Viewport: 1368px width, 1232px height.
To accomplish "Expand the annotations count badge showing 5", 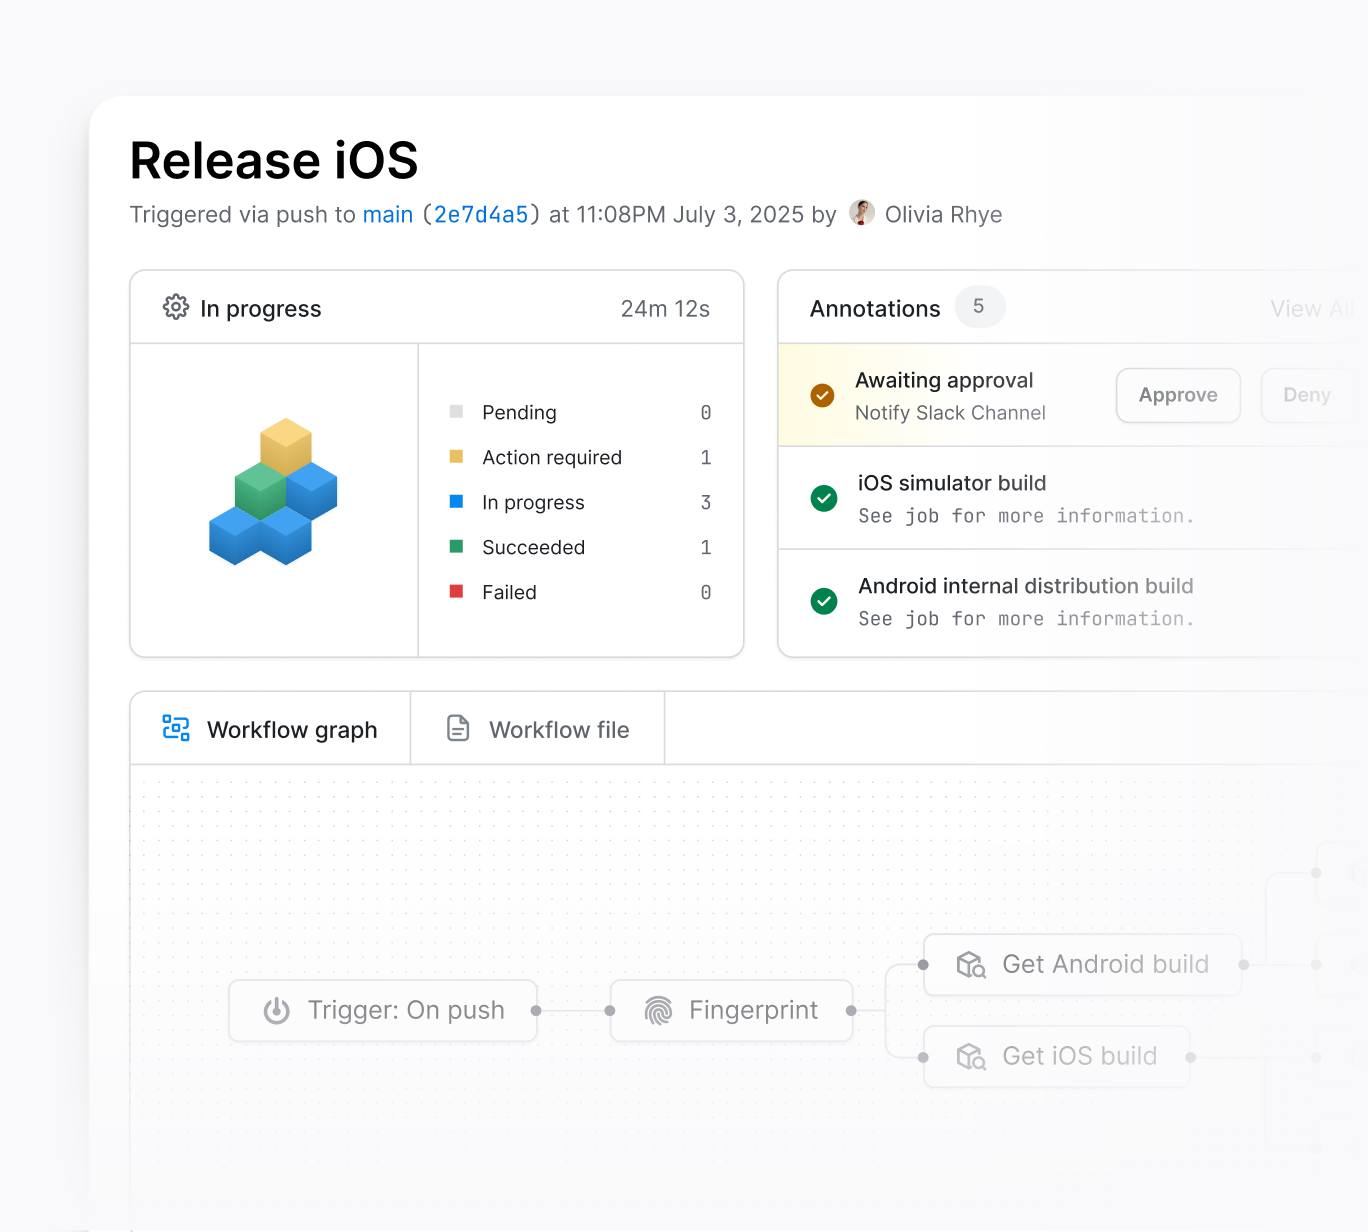I will [x=979, y=307].
